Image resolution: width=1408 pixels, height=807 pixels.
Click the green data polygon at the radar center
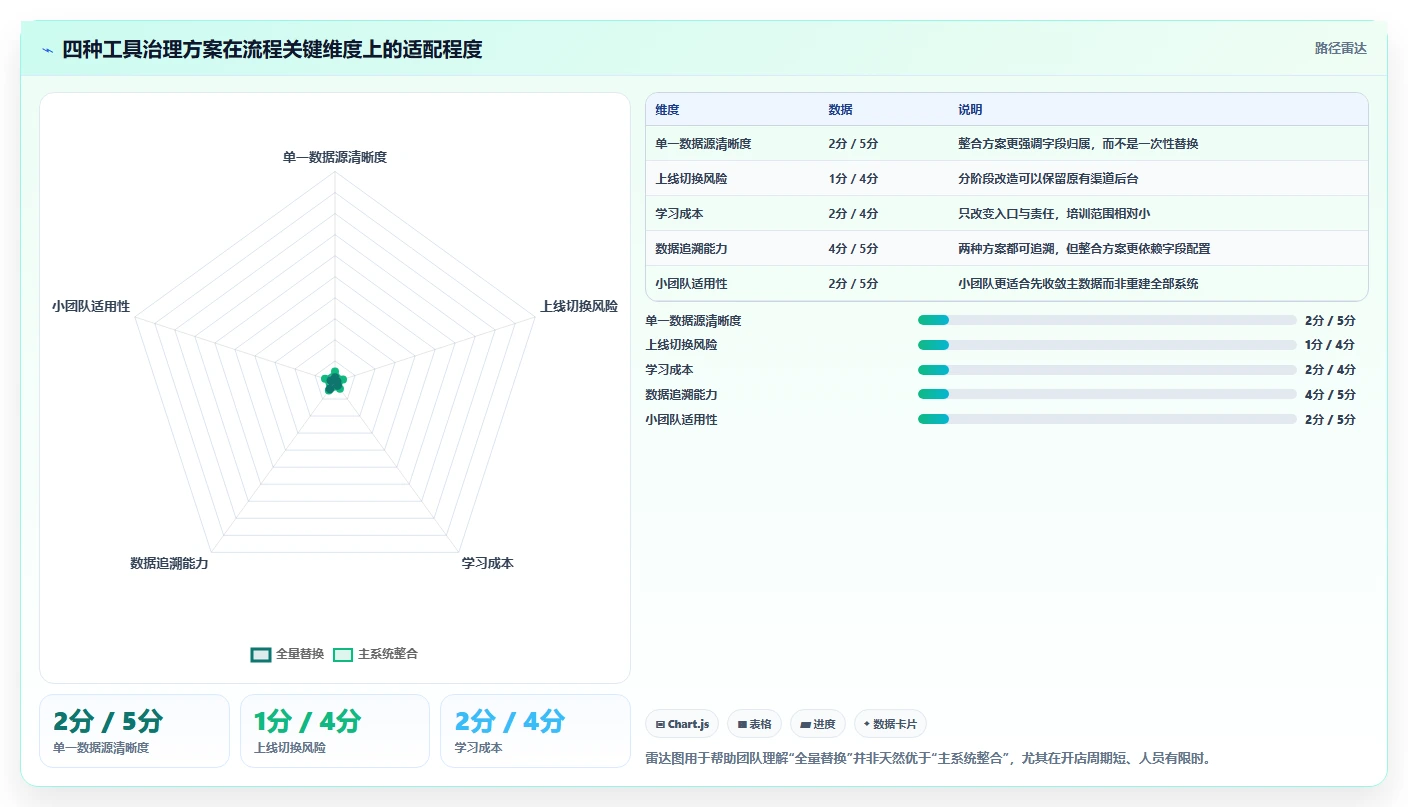(x=334, y=380)
